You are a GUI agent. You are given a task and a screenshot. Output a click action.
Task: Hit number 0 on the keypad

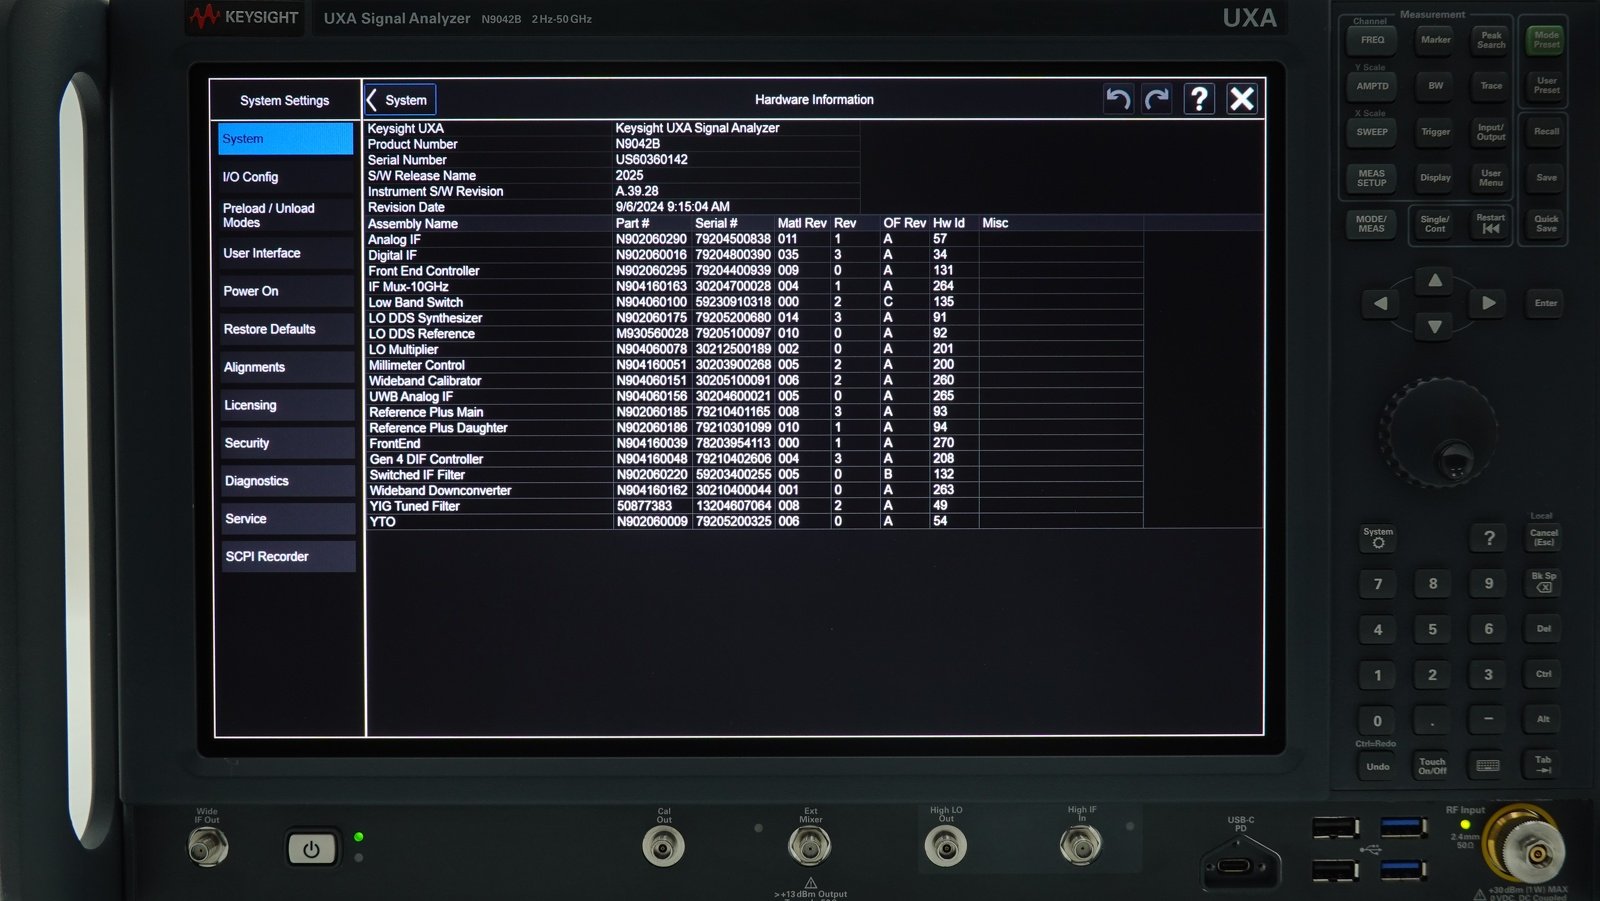[1378, 721]
